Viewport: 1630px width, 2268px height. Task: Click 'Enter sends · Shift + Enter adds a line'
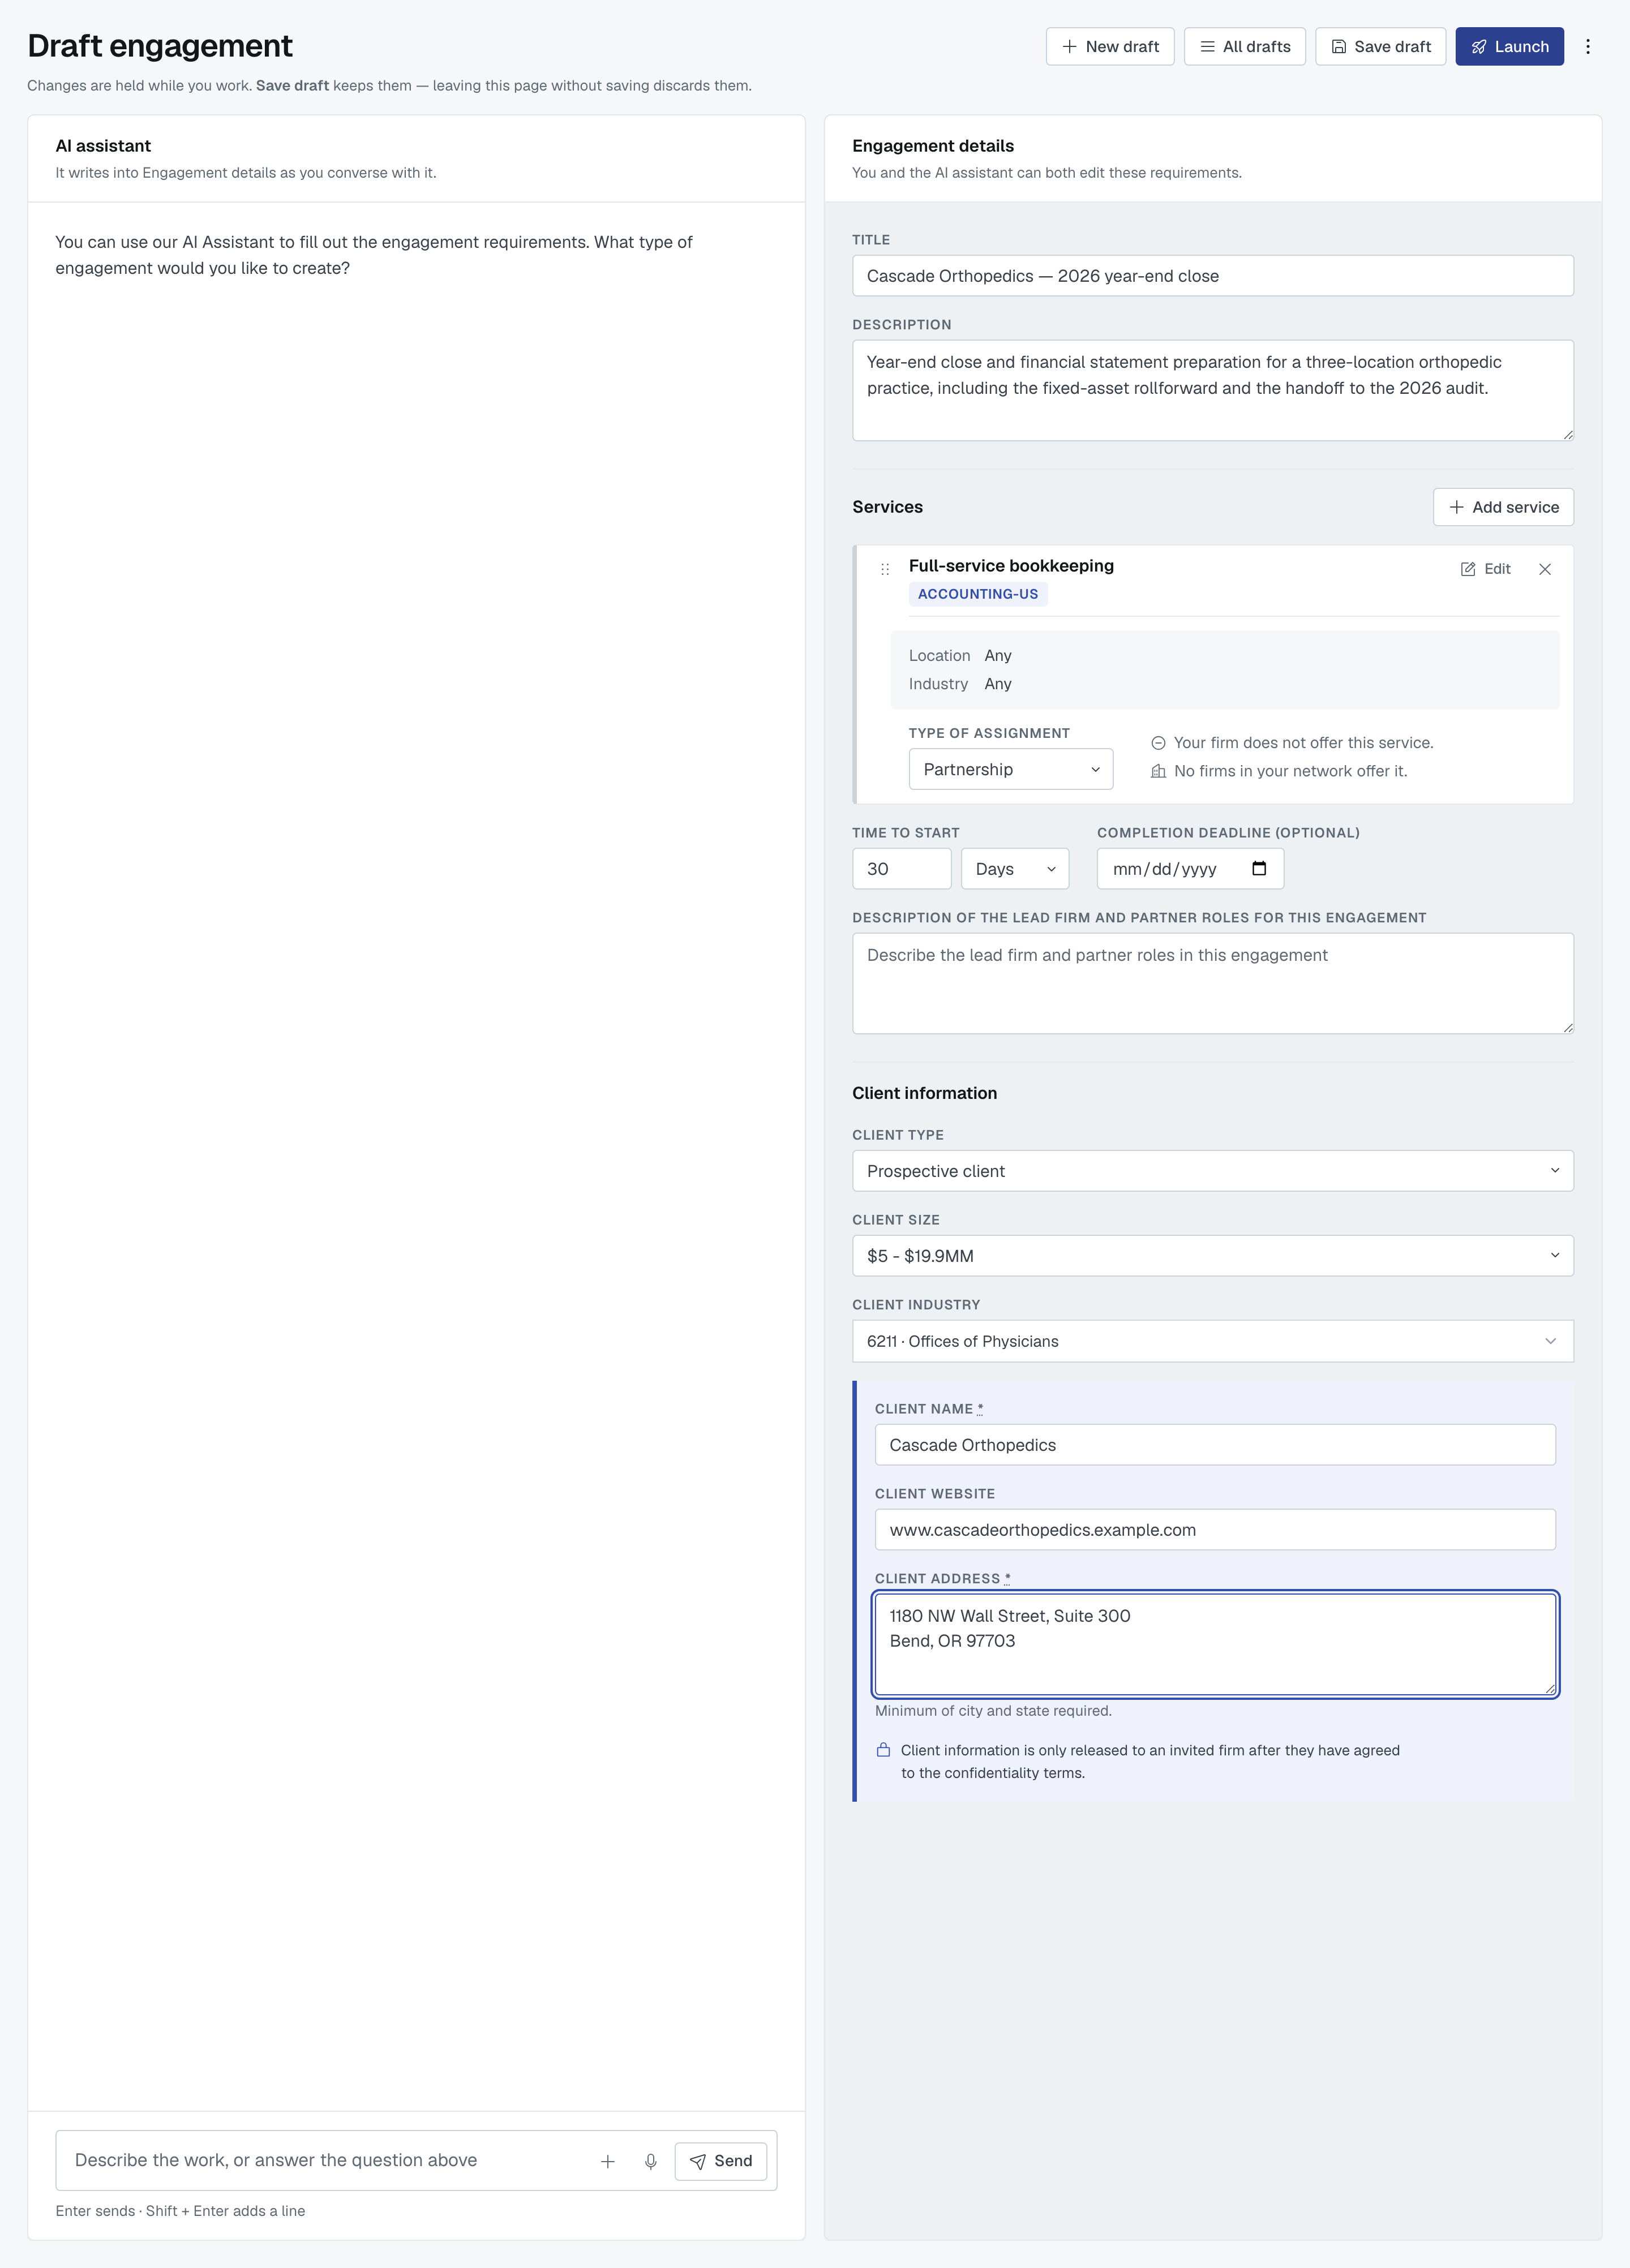[180, 2211]
